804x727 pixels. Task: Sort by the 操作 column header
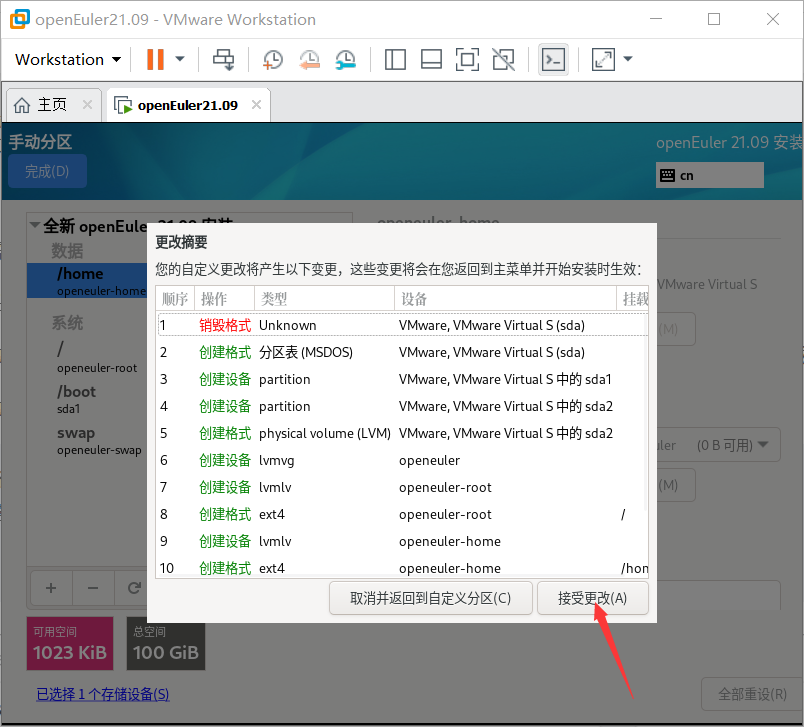tap(225, 299)
